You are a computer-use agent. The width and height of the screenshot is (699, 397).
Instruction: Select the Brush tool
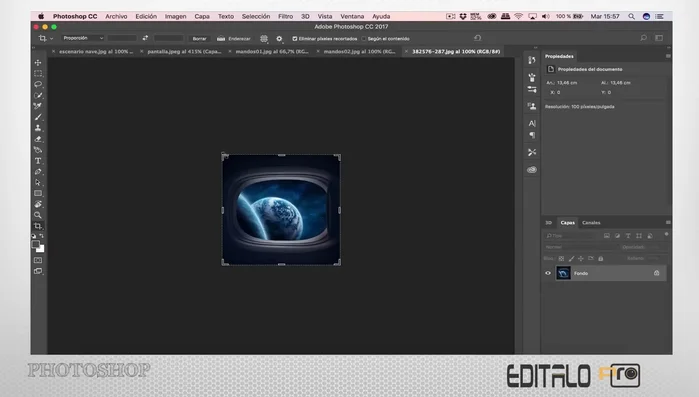[x=38, y=117]
